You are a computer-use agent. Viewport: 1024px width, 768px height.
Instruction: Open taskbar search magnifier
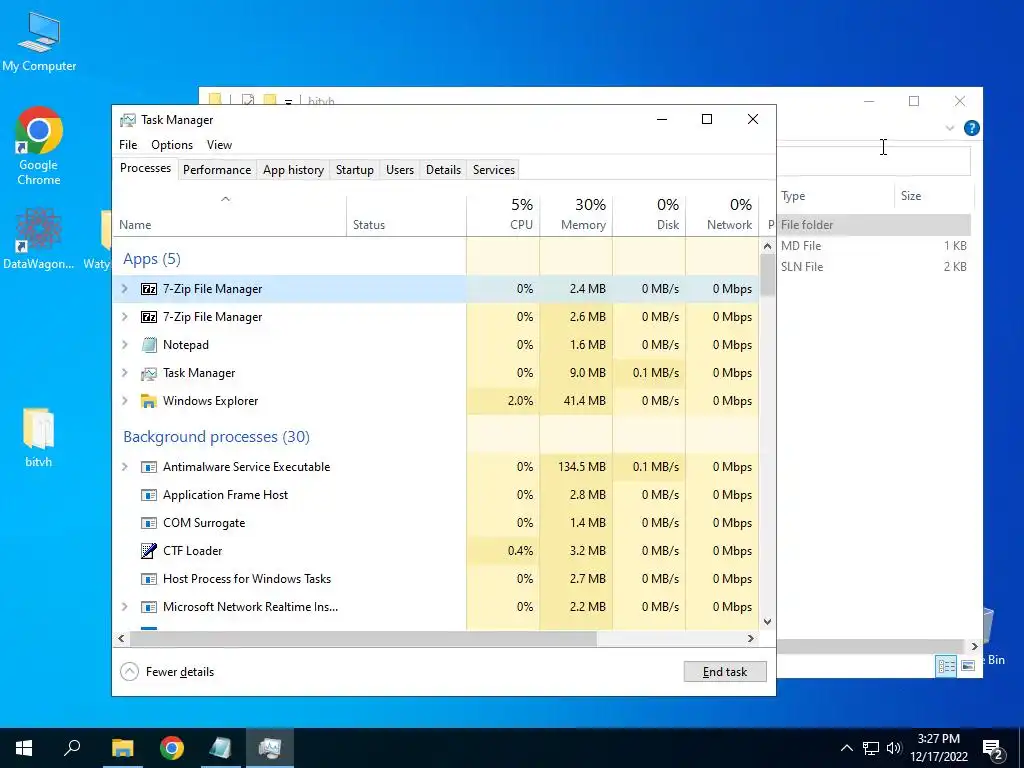(72, 748)
